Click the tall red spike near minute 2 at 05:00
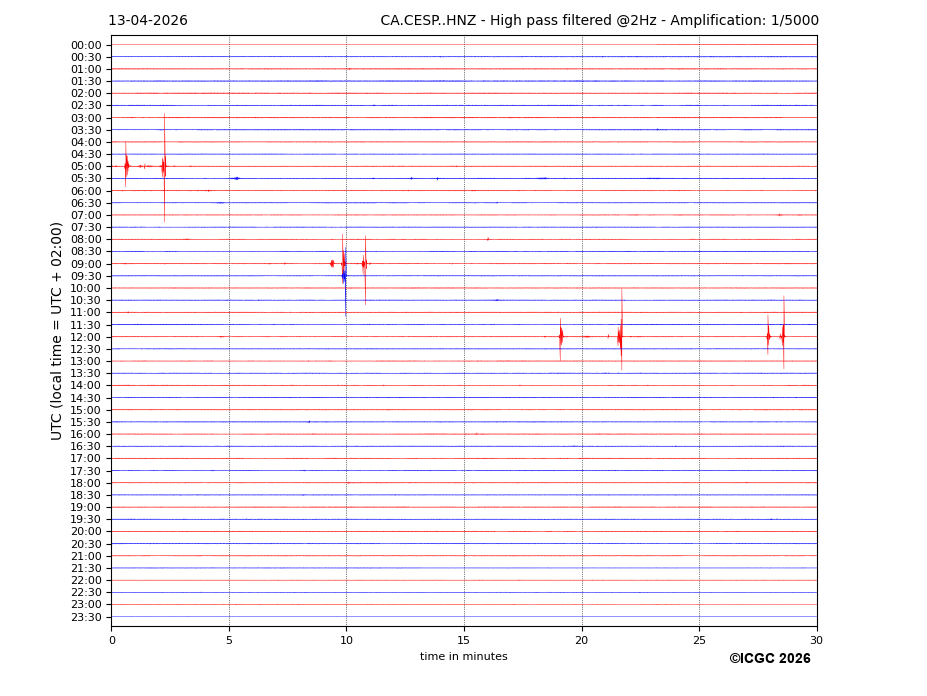Image resolution: width=927 pixels, height=696 pixels. click(x=164, y=166)
